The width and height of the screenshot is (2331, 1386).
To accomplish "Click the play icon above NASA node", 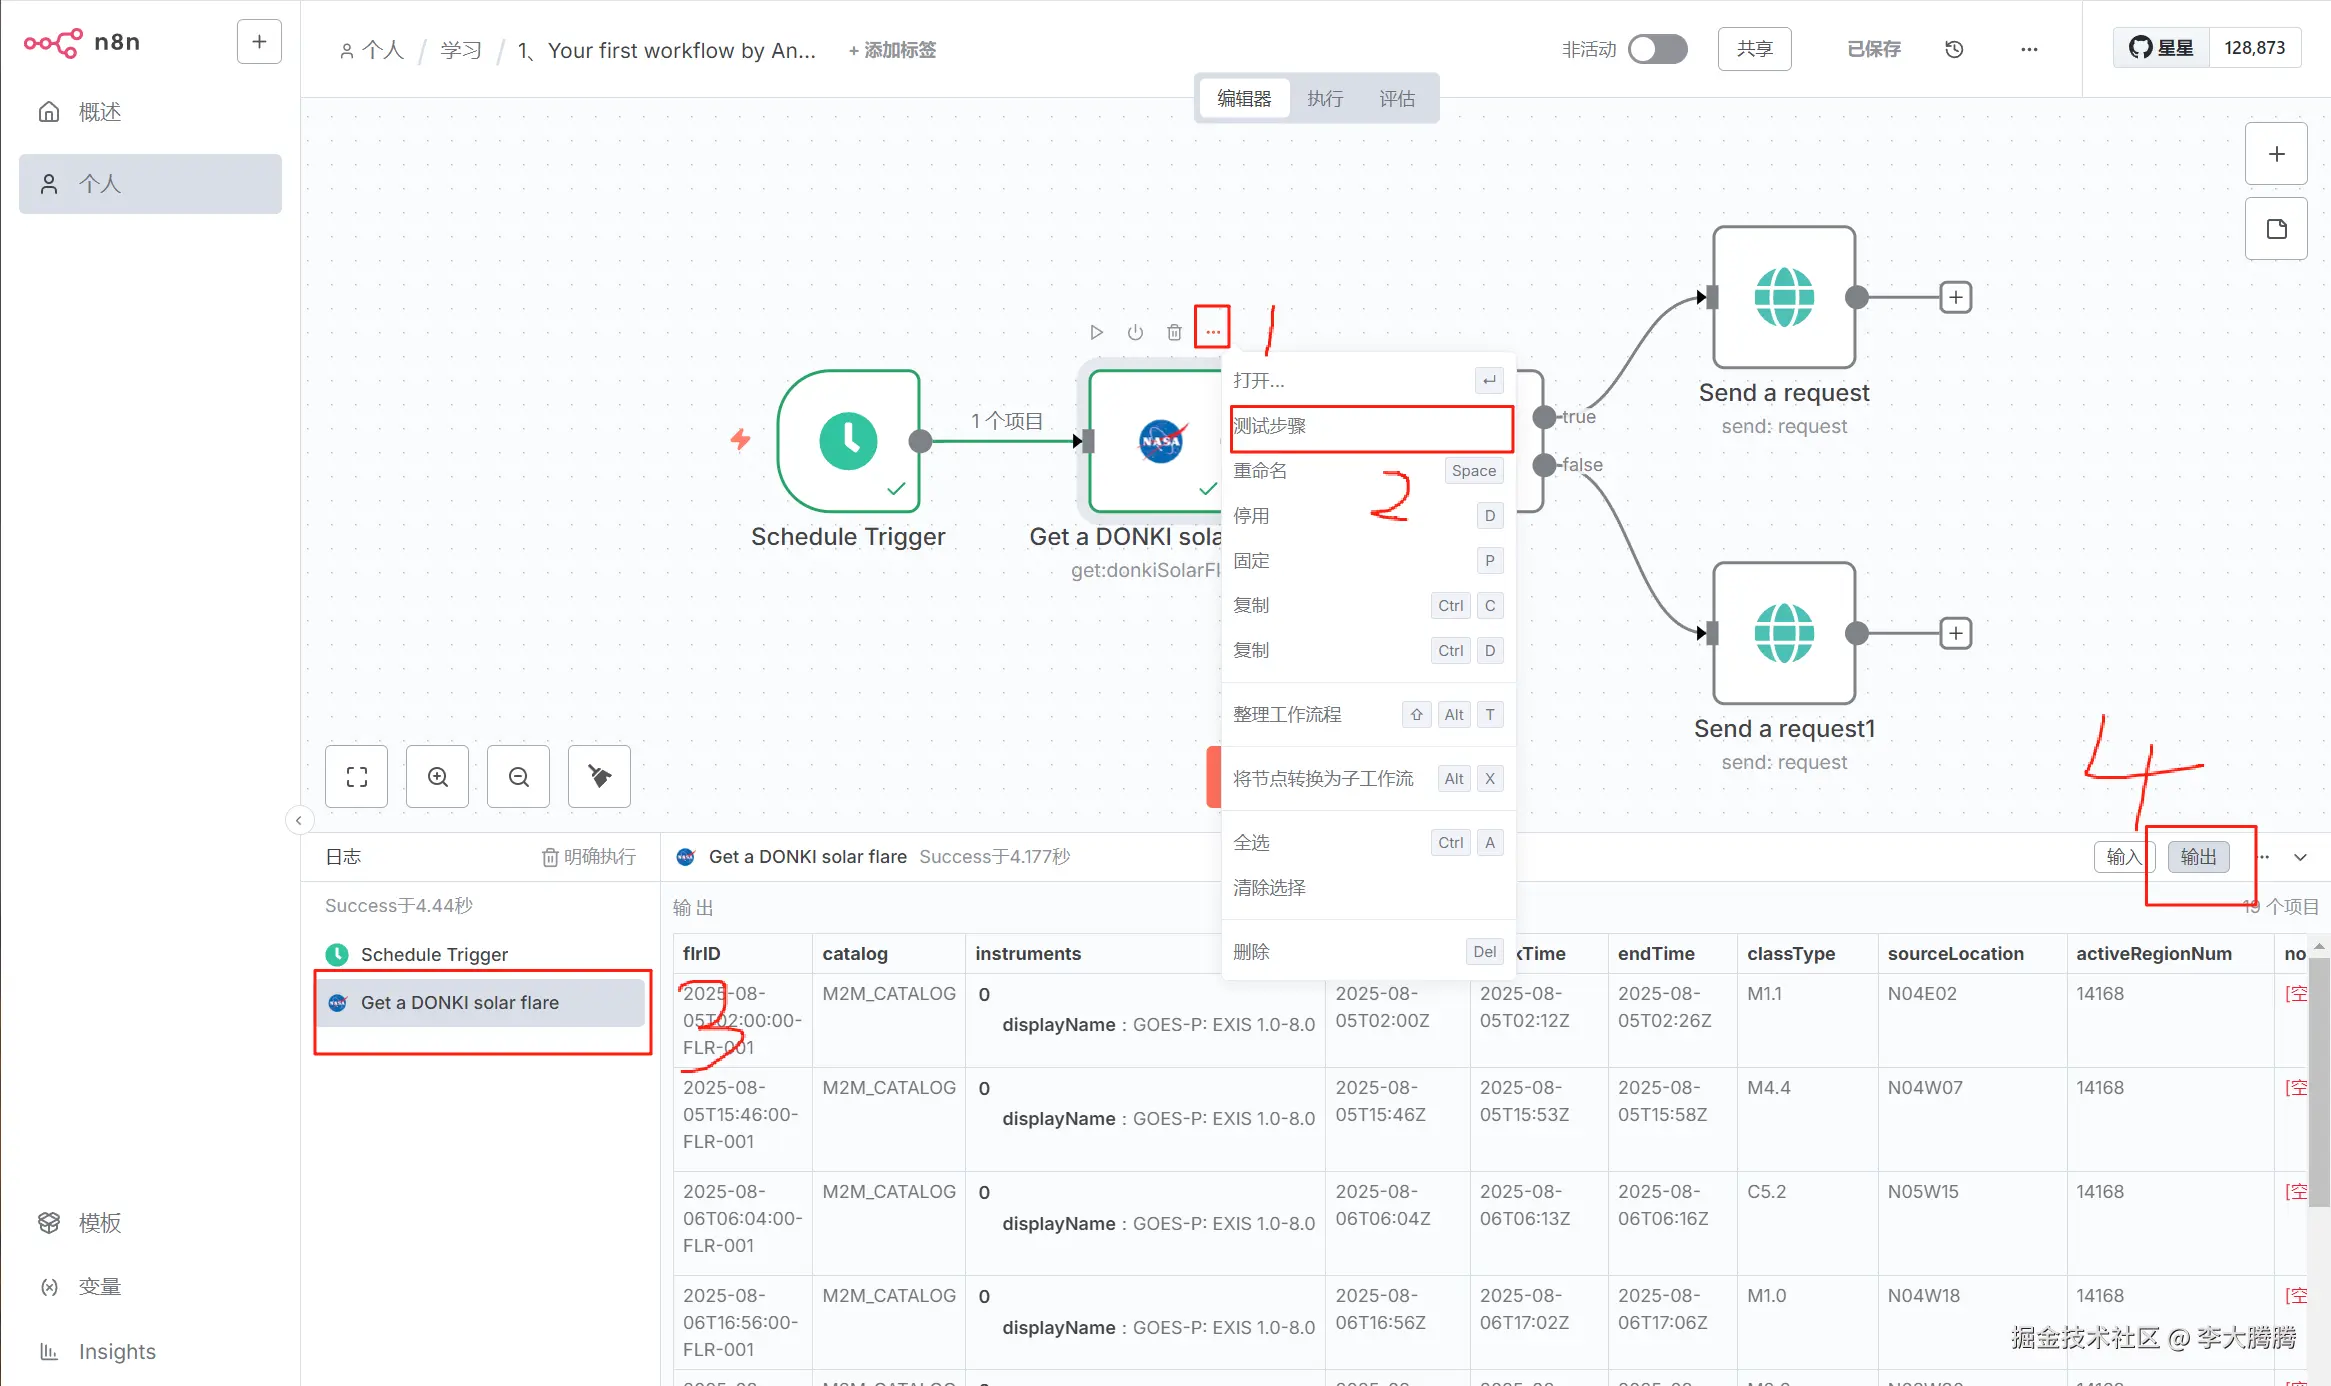I will click(x=1096, y=332).
